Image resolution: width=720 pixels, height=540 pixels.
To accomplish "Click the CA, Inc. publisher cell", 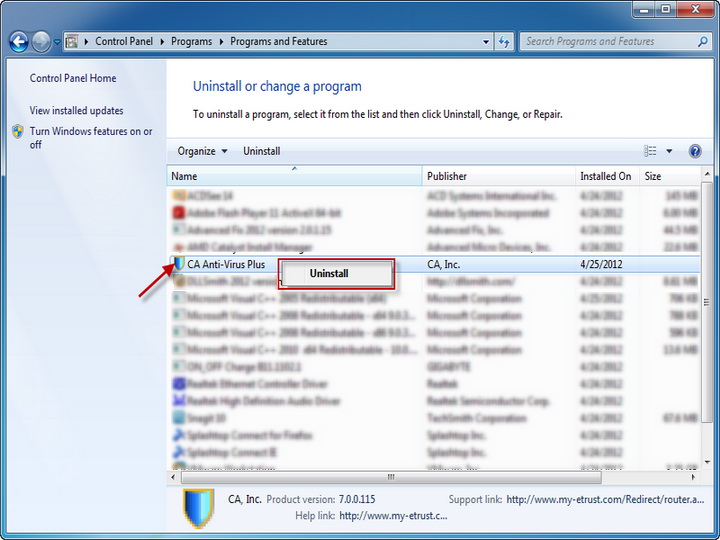I will pos(444,264).
